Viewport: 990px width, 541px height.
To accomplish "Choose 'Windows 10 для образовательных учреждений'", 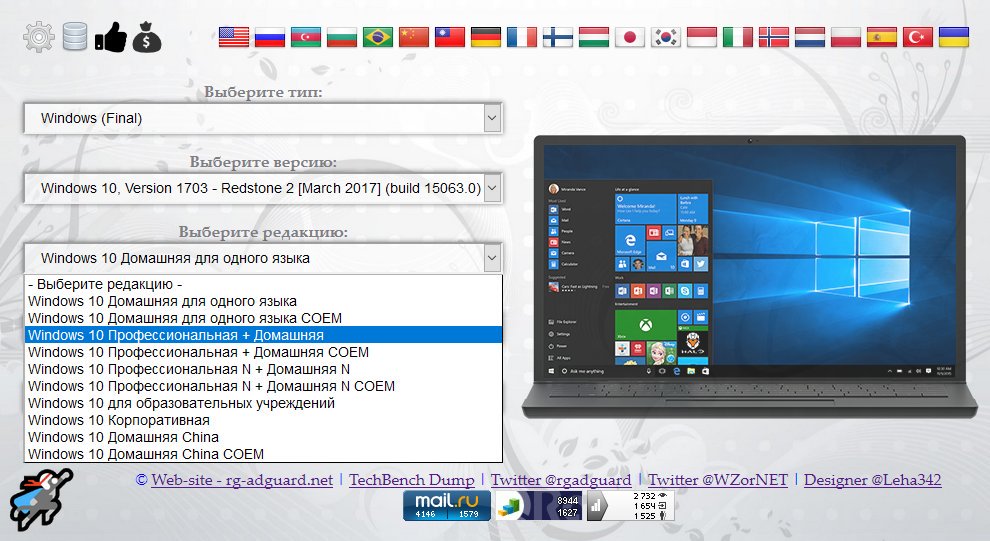I will pyautogui.click(x=263, y=403).
